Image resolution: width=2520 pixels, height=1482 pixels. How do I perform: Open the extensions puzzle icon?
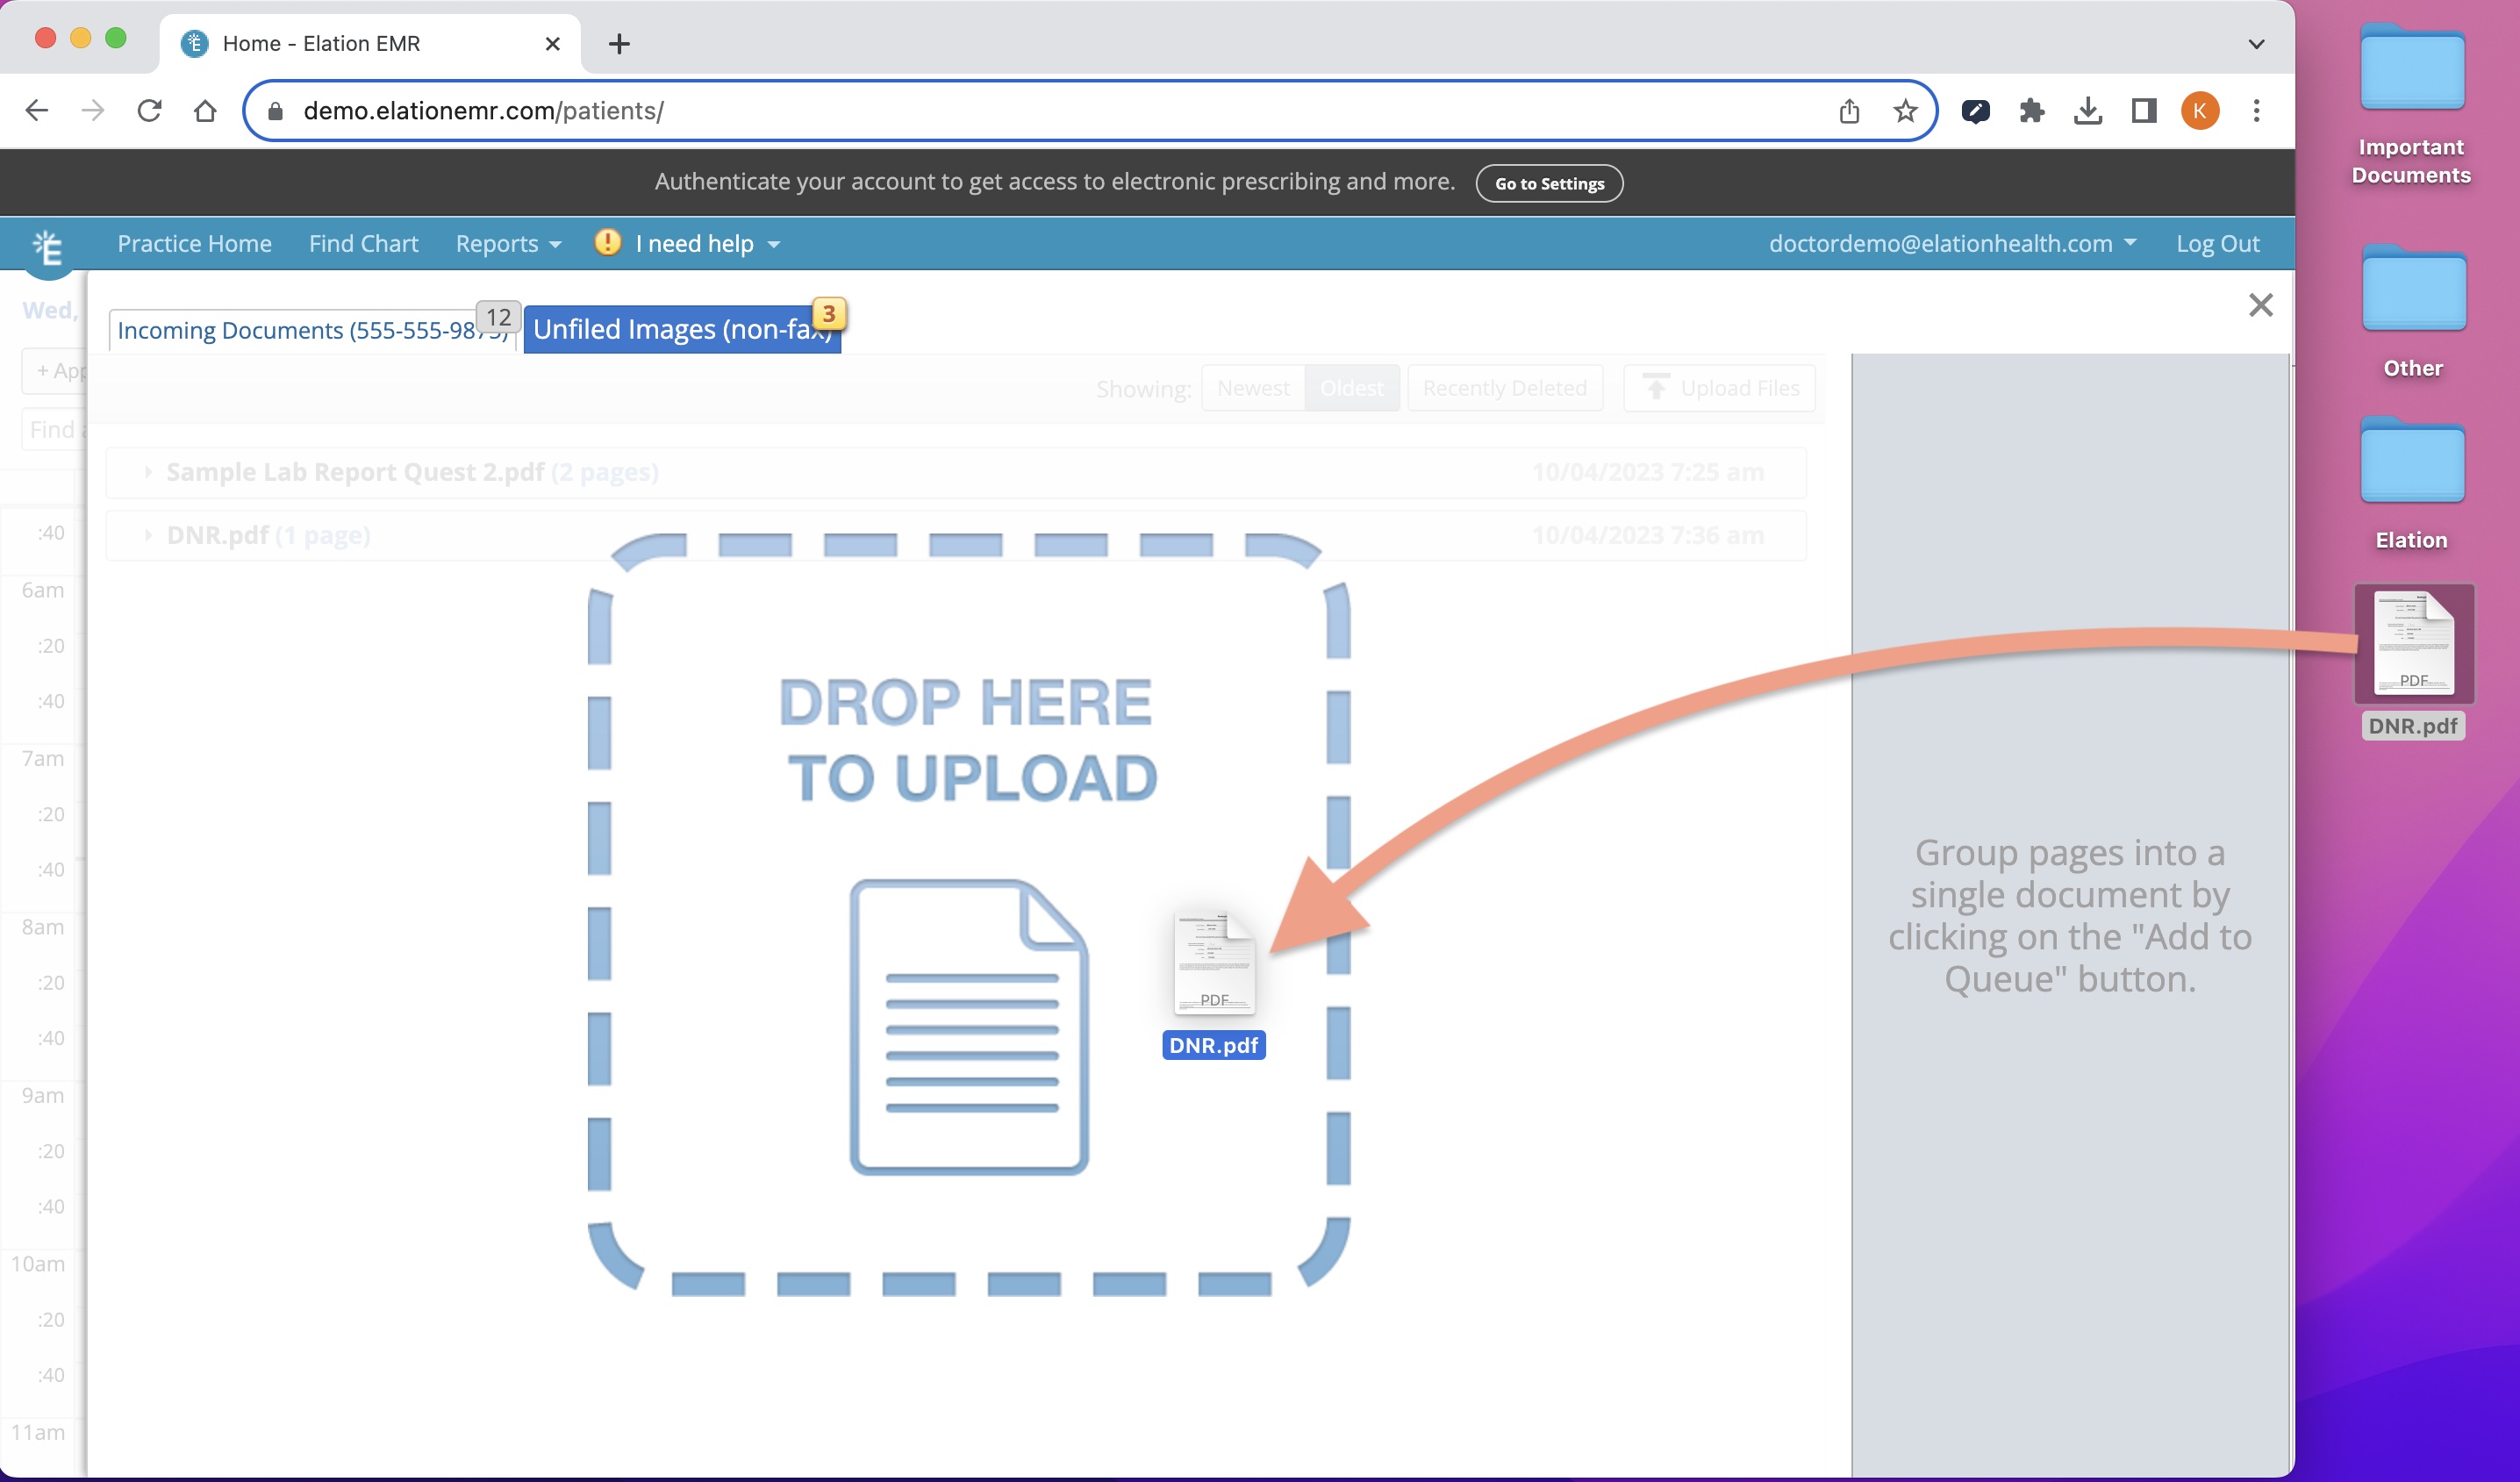[x=2031, y=111]
